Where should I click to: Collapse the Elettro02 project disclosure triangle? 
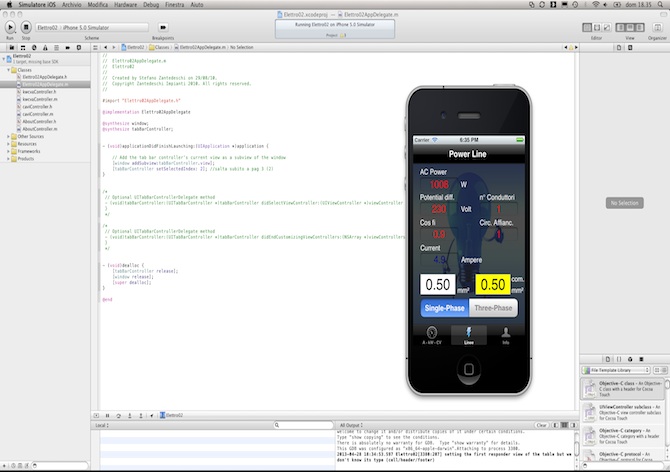click(x=3, y=59)
